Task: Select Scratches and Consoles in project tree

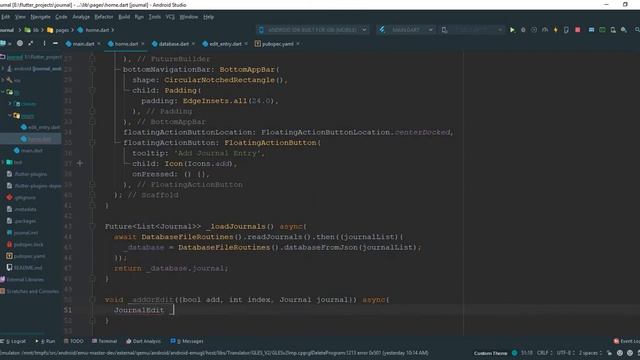Action: coord(30,291)
